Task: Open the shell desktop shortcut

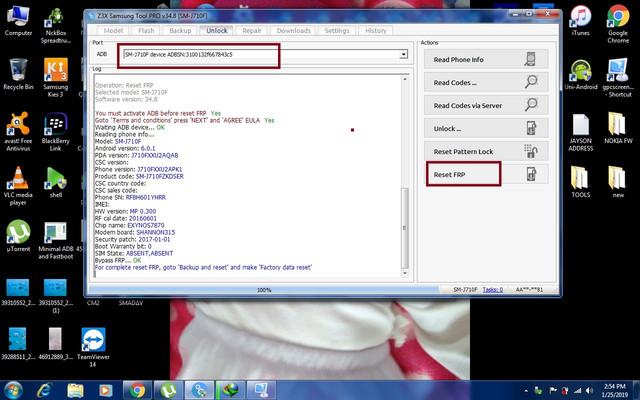Action: (56, 182)
